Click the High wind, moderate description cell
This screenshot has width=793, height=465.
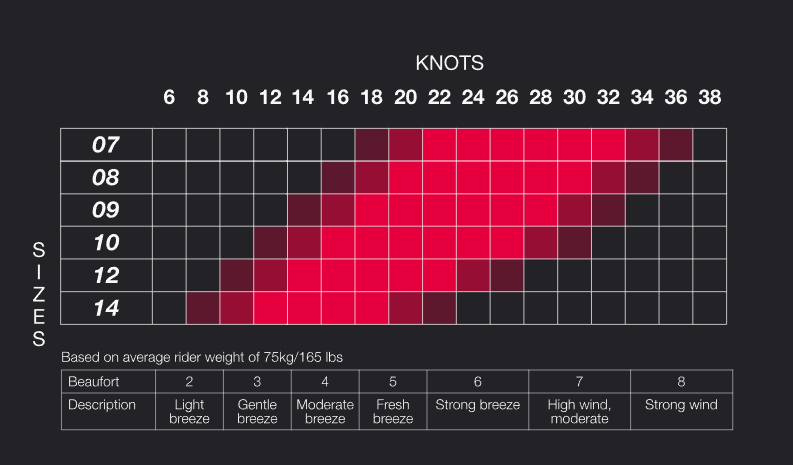click(579, 412)
